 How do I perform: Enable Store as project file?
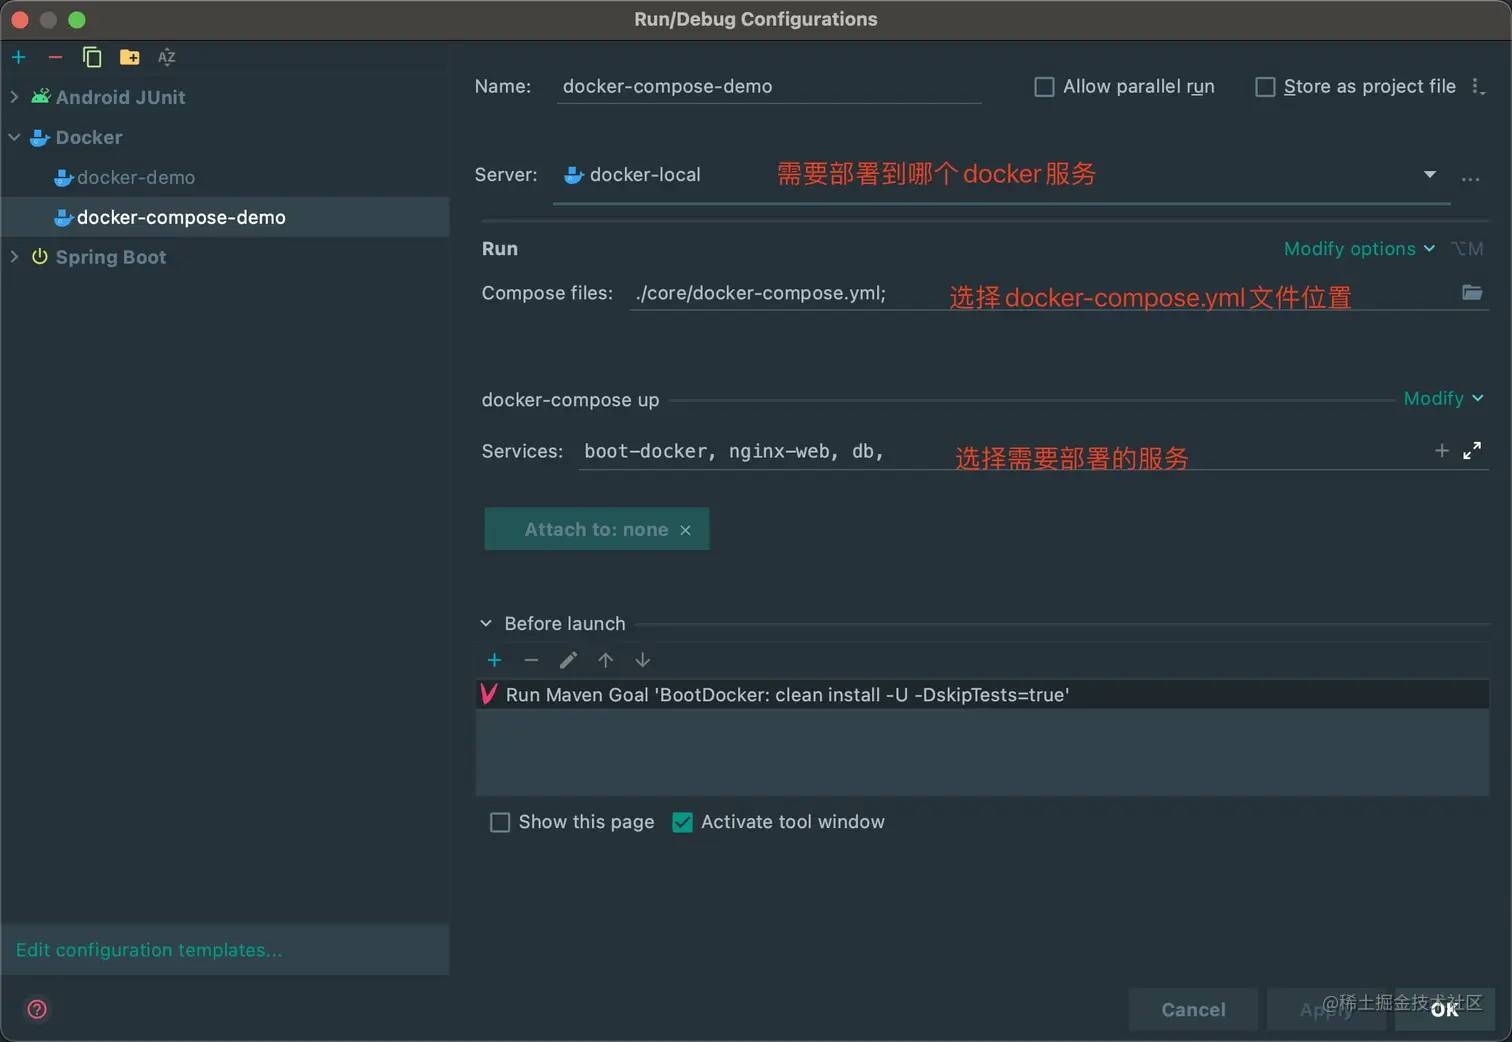[1265, 87]
